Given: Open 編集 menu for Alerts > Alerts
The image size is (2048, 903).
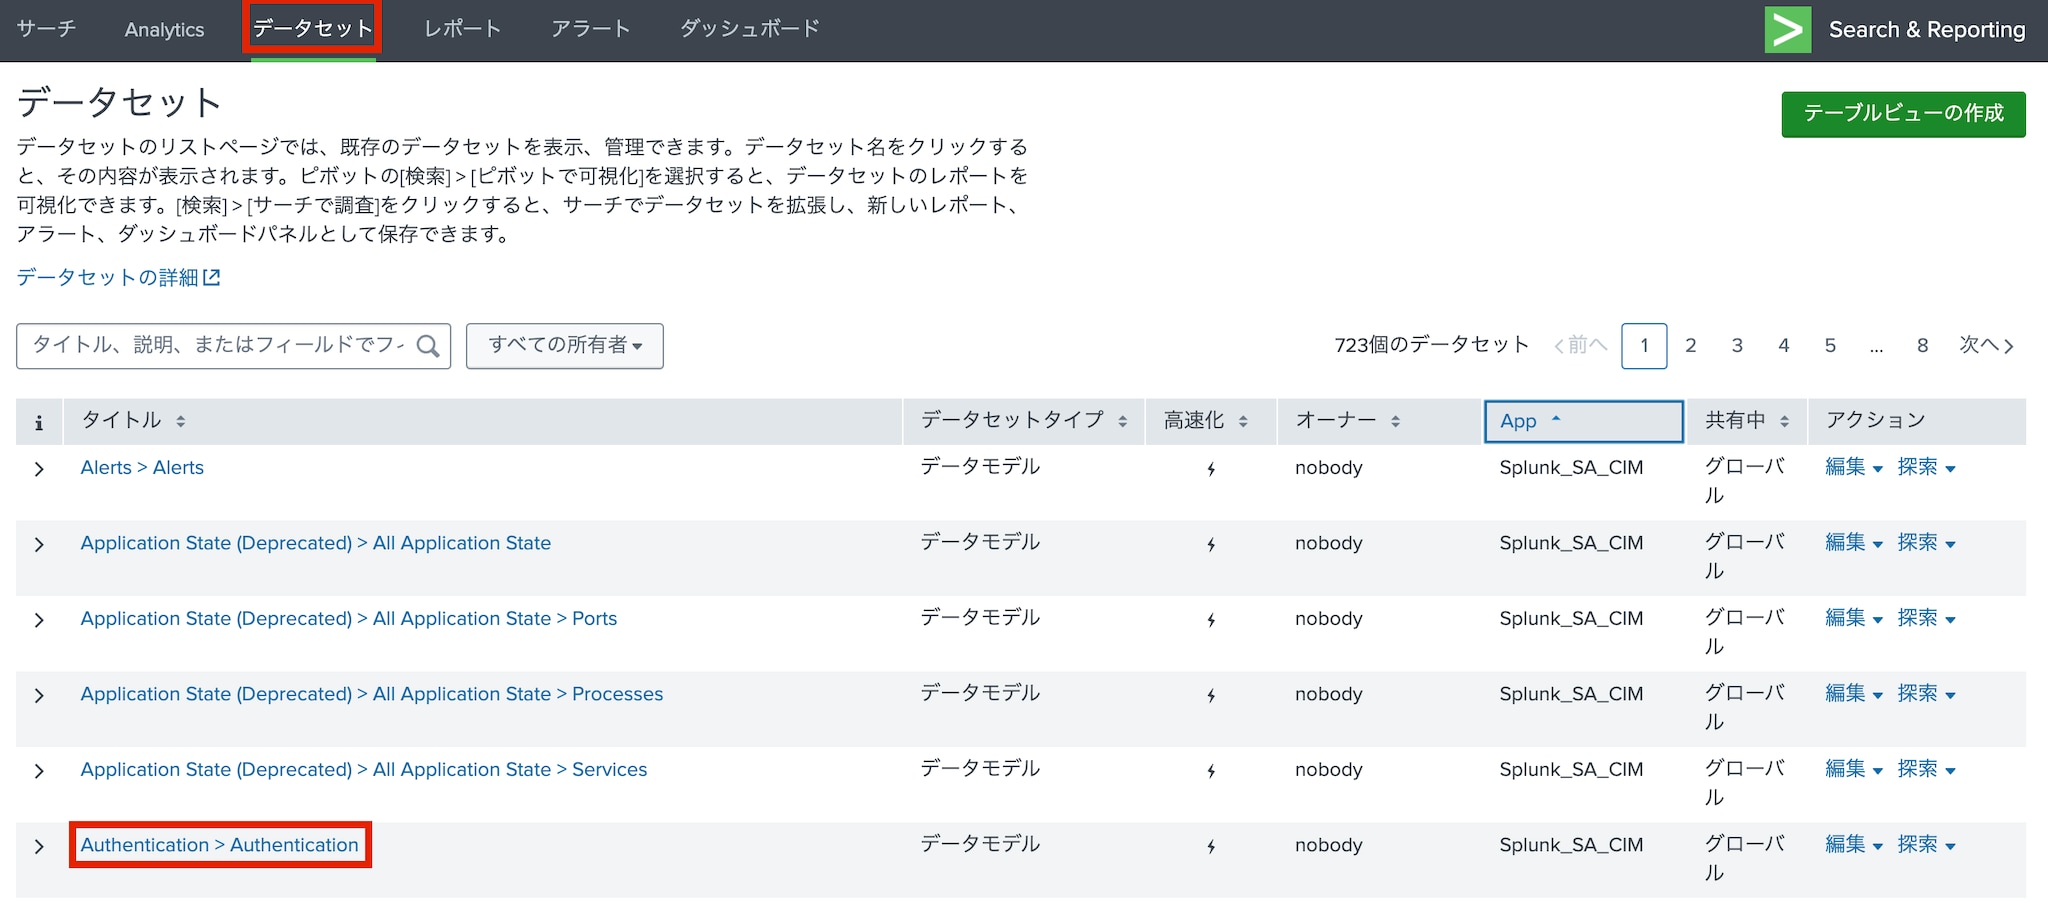Looking at the screenshot, I should [1853, 467].
